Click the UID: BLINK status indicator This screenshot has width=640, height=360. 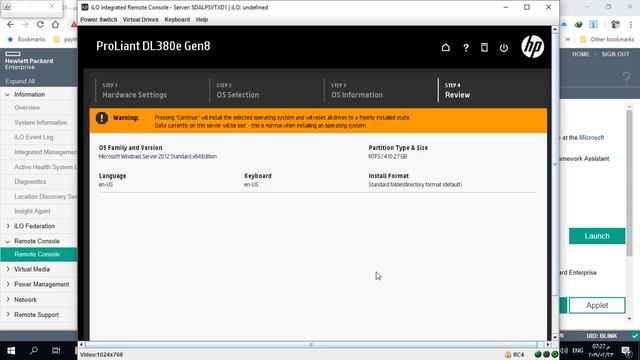(x=602, y=336)
